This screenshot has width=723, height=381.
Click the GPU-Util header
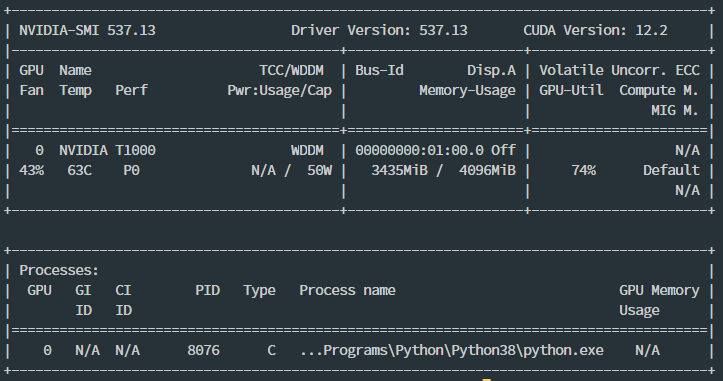[x=571, y=90]
